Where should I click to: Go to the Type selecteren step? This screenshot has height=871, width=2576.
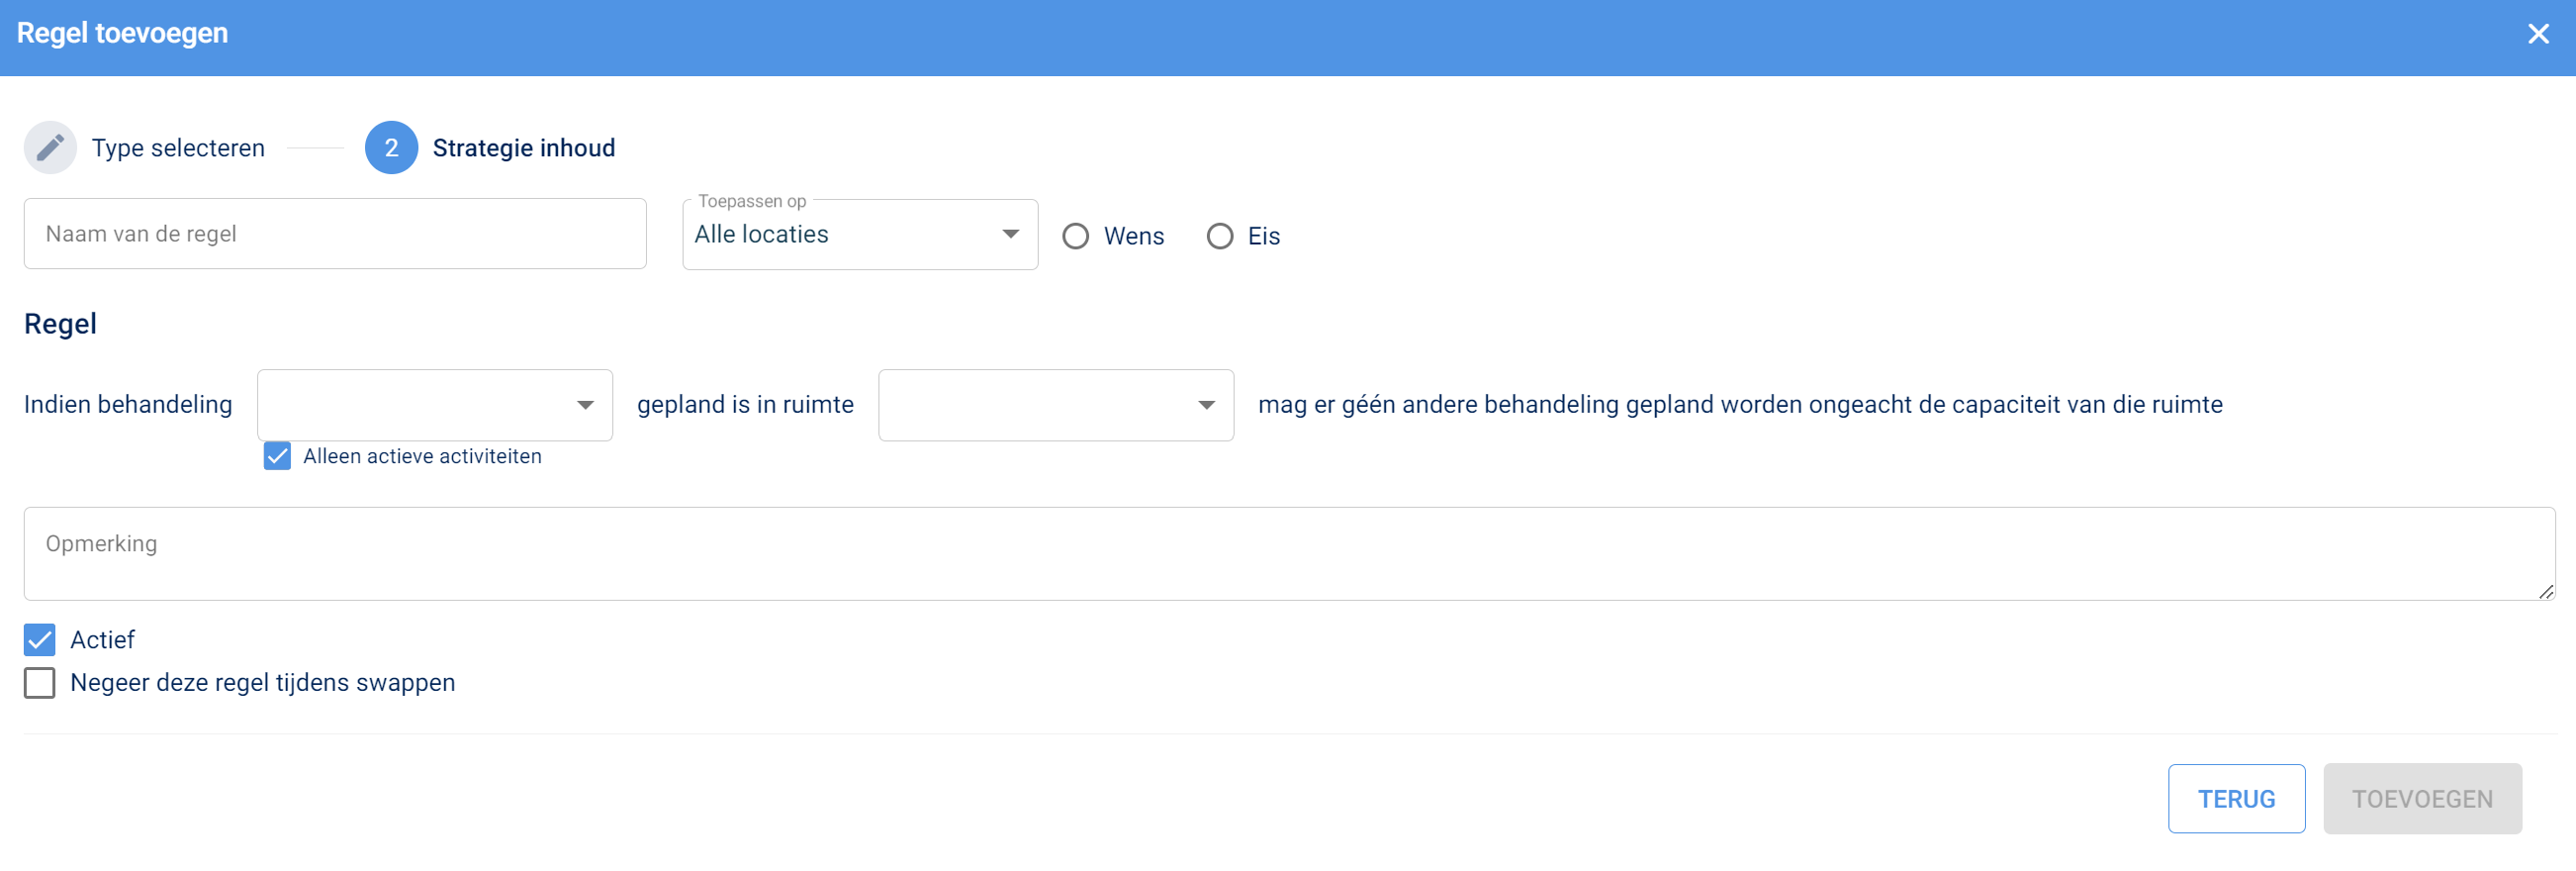tap(178, 148)
